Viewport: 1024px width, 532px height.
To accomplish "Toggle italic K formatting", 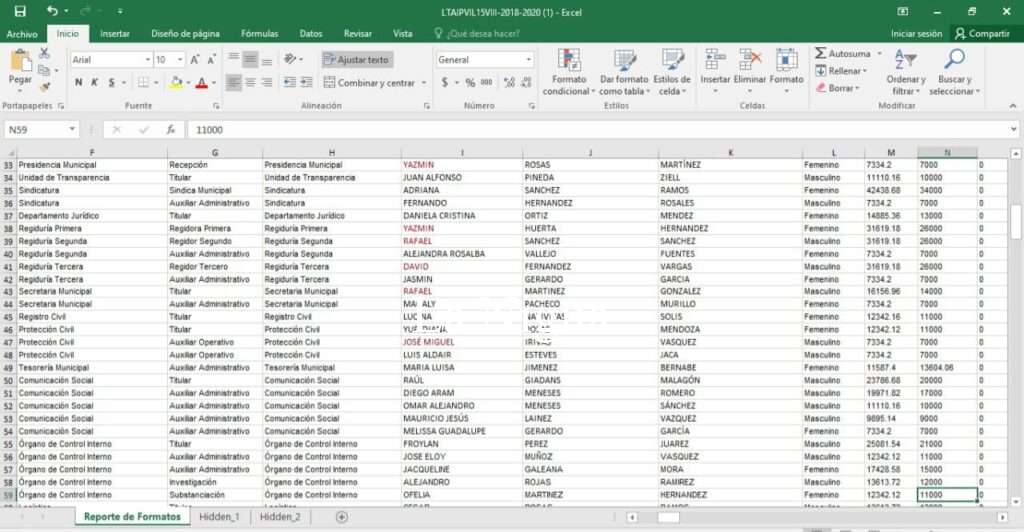I will pos(94,83).
